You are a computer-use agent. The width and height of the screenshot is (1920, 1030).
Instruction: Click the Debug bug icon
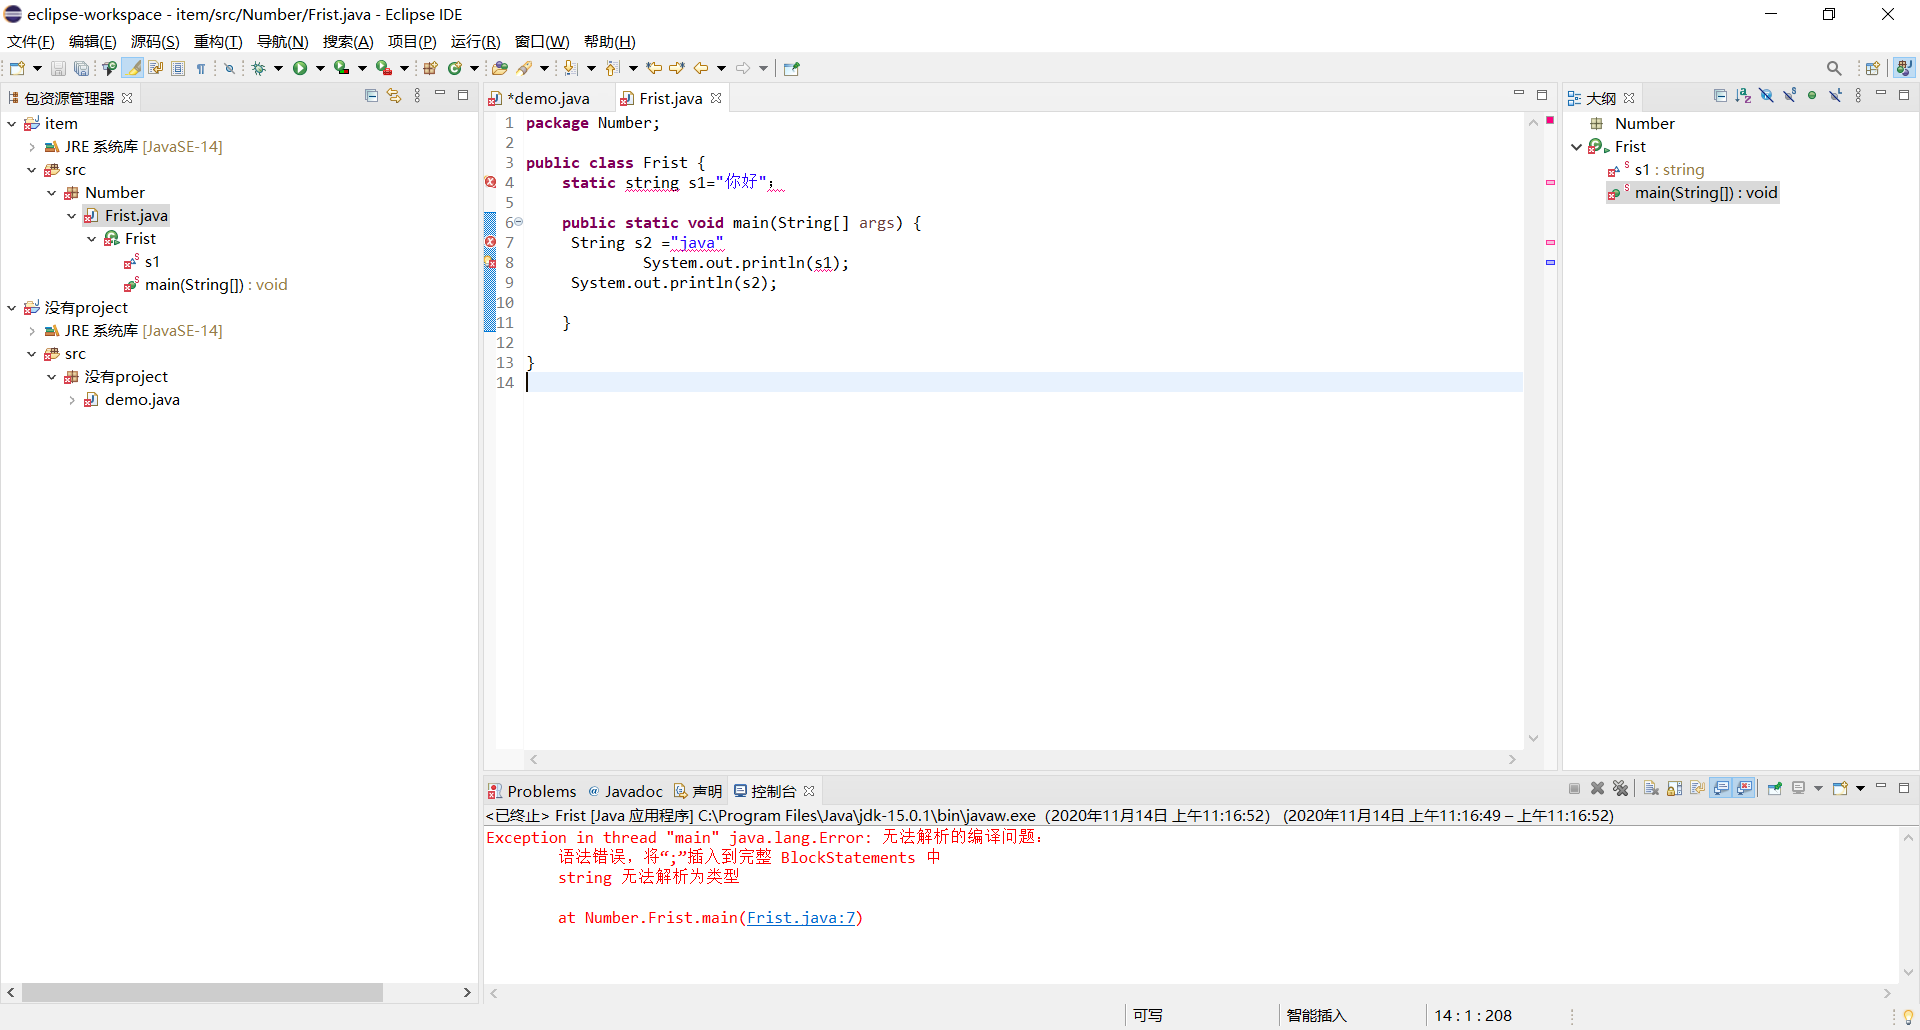pyautogui.click(x=258, y=68)
